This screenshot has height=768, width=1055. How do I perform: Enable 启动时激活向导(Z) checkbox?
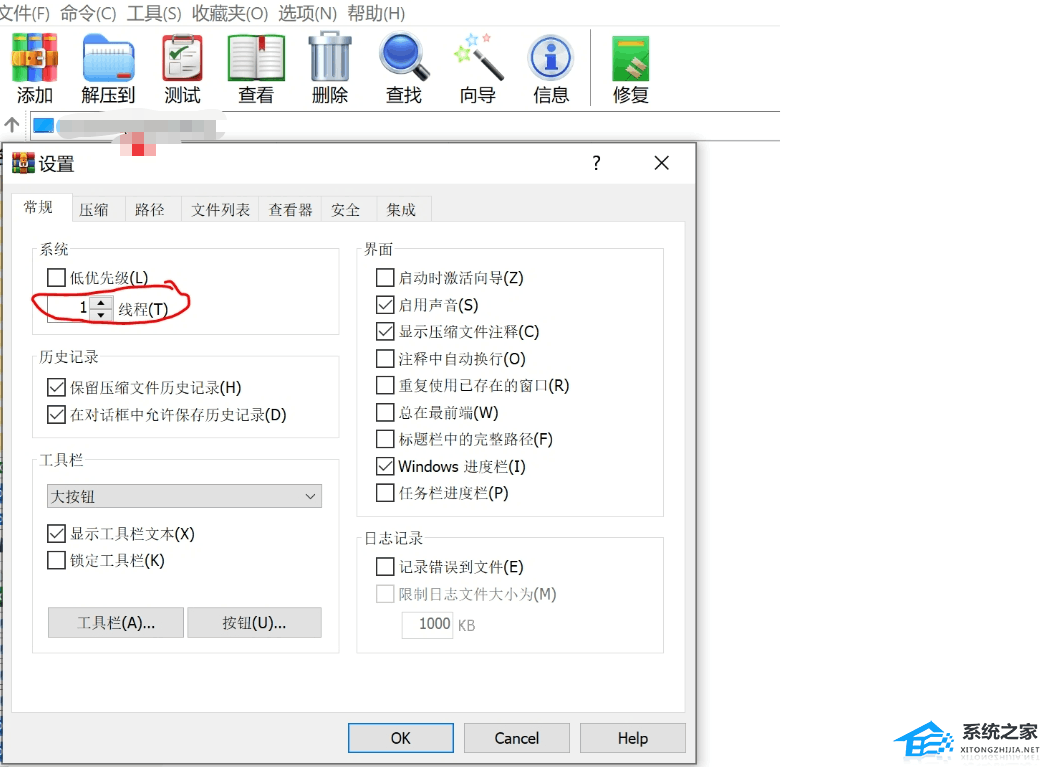pos(385,277)
